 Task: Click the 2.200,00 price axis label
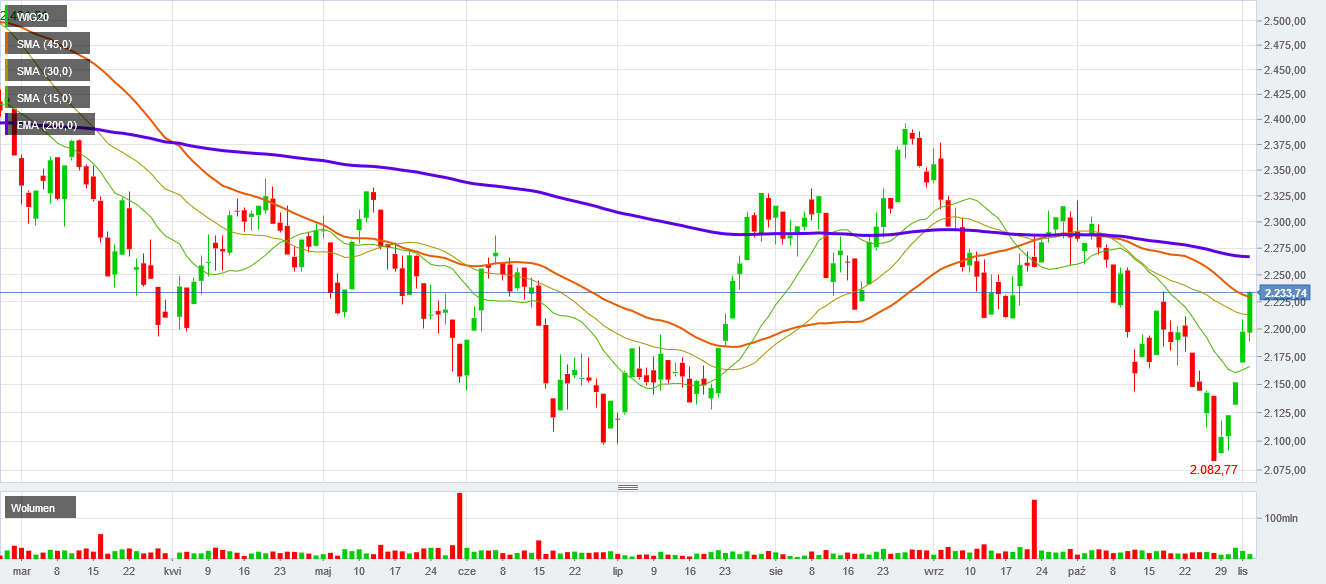click(1287, 330)
